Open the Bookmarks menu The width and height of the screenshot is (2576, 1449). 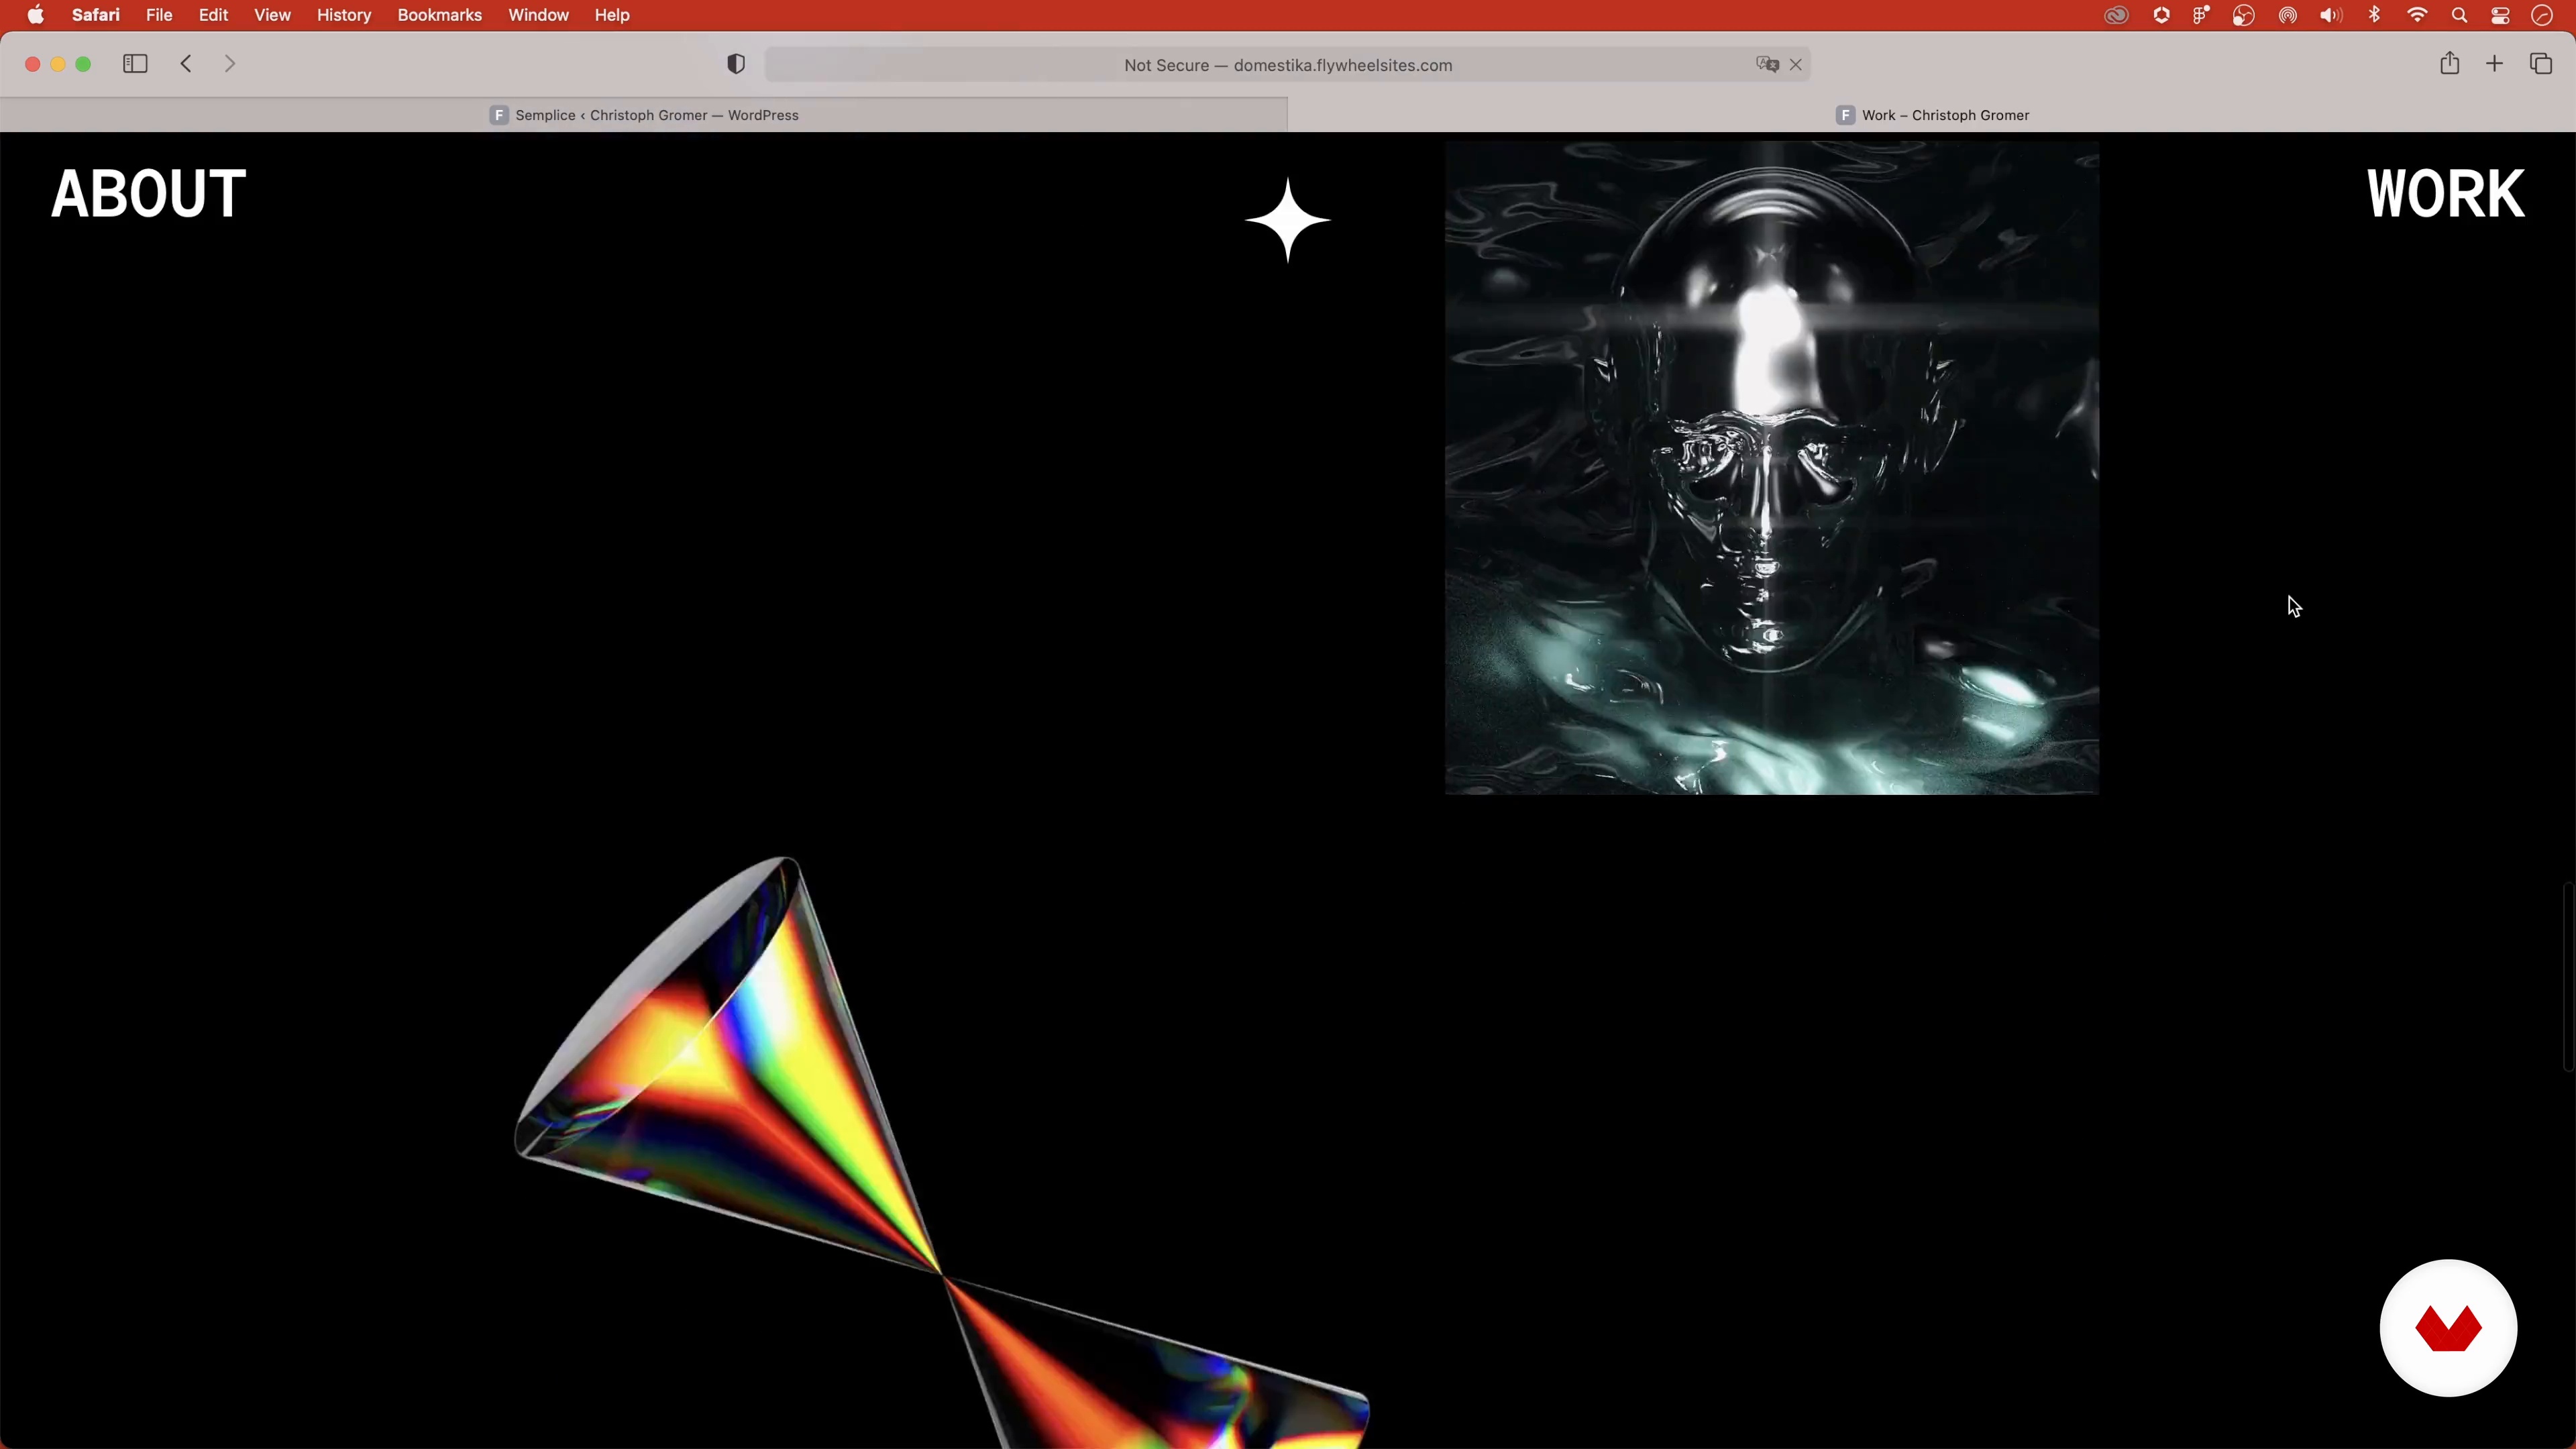coord(439,15)
